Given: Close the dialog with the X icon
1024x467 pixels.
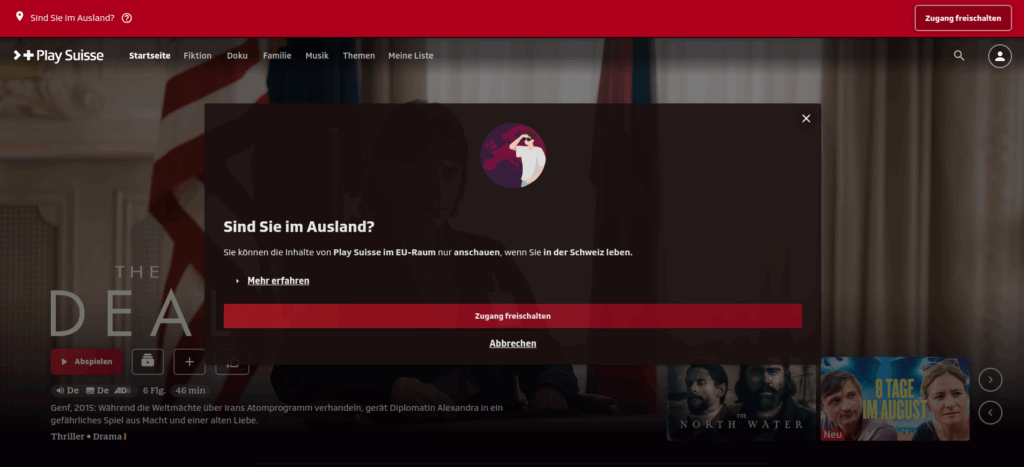Looking at the screenshot, I should 806,118.
